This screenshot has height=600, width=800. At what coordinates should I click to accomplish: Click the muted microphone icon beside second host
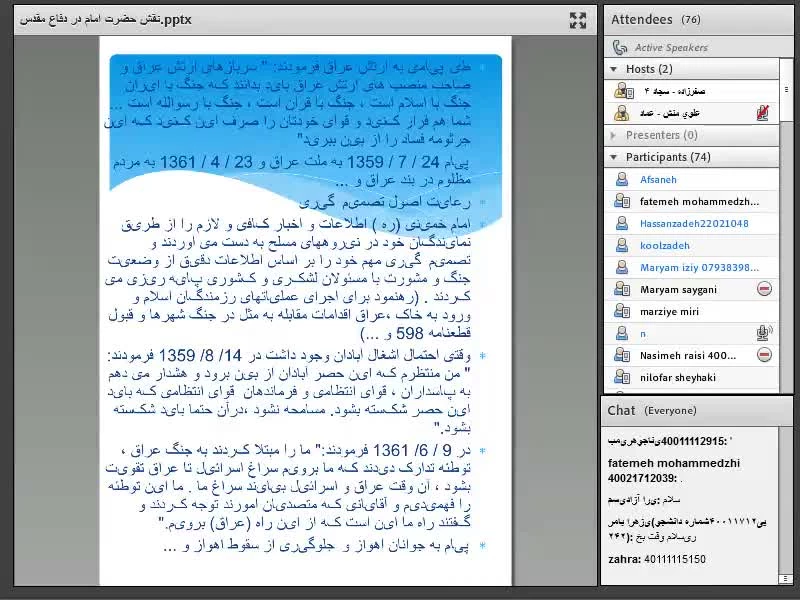762,114
